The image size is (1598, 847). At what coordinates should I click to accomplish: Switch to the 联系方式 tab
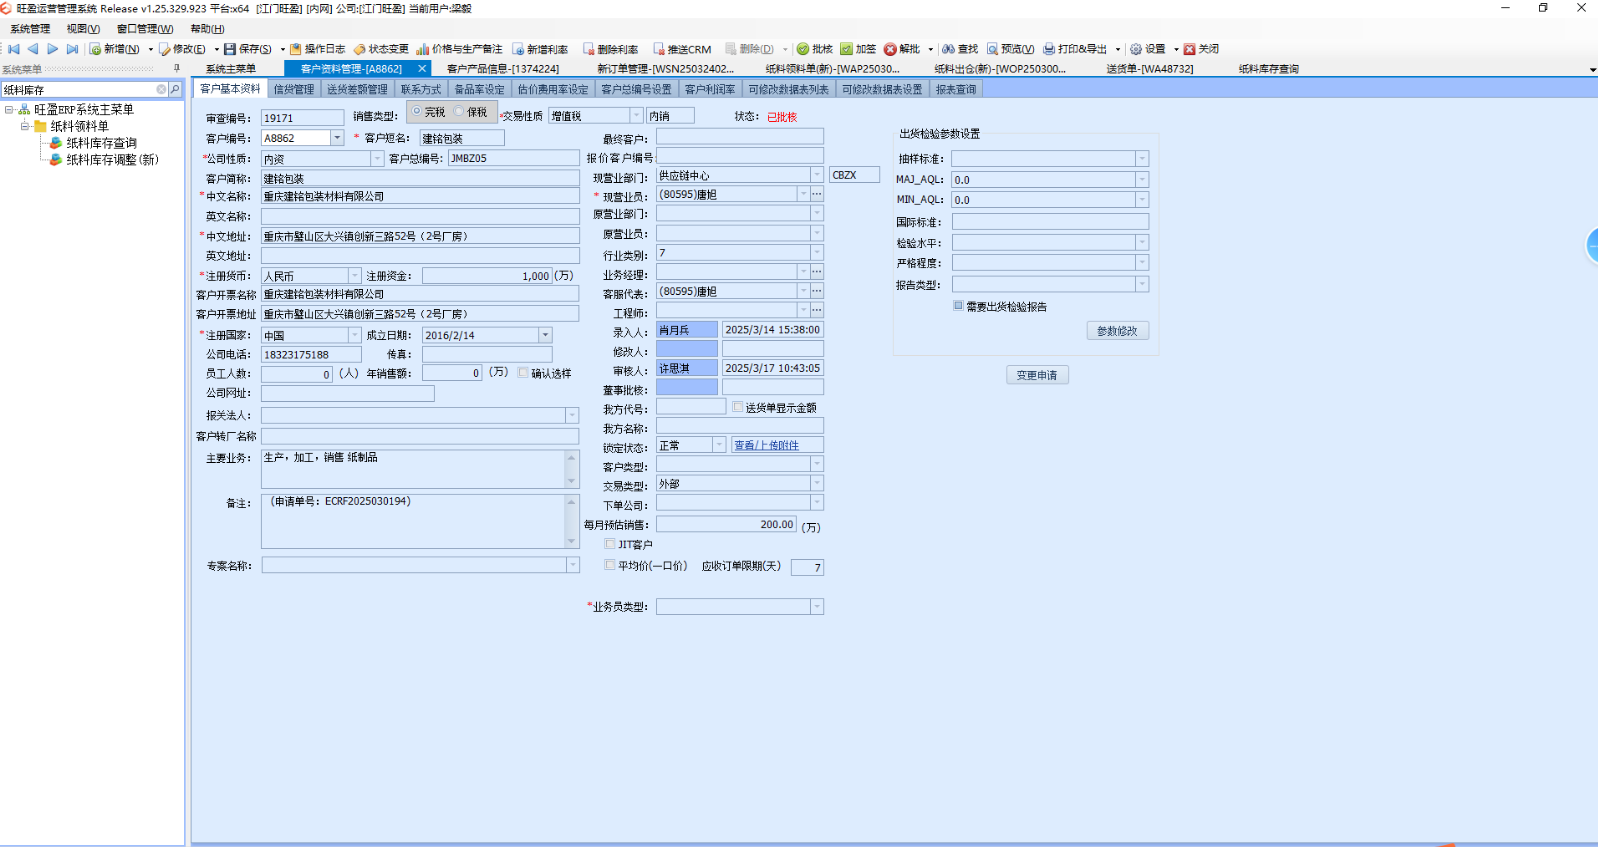421,89
